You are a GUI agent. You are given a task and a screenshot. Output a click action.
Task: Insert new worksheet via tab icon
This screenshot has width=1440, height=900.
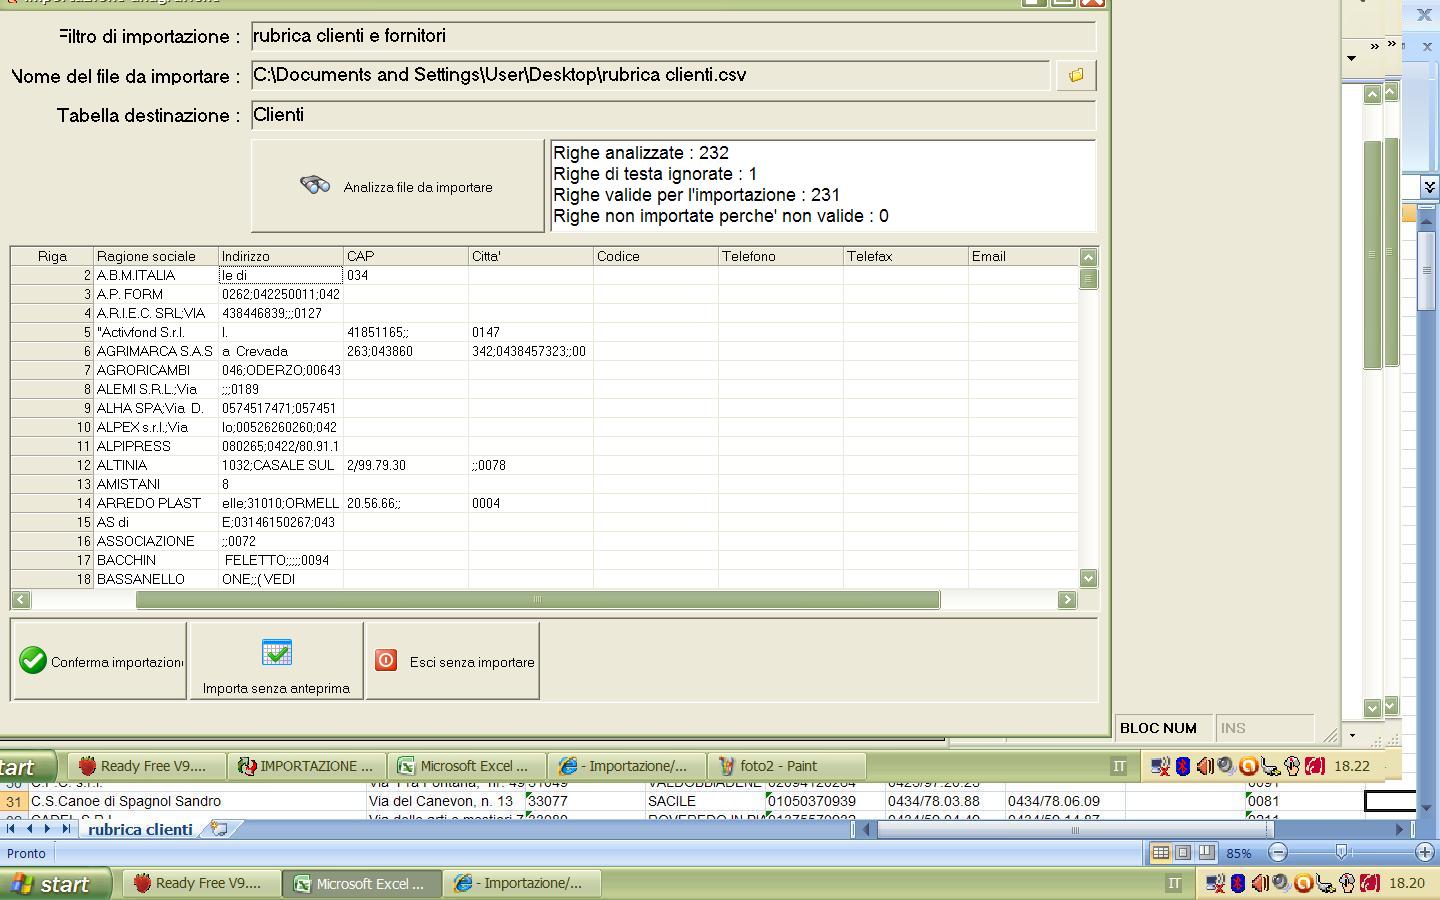220,829
